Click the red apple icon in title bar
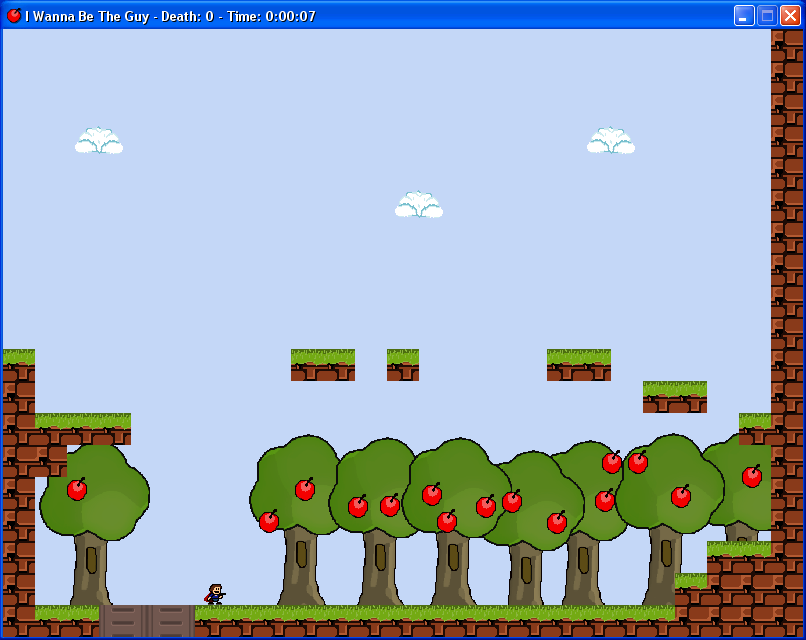 [14, 15]
